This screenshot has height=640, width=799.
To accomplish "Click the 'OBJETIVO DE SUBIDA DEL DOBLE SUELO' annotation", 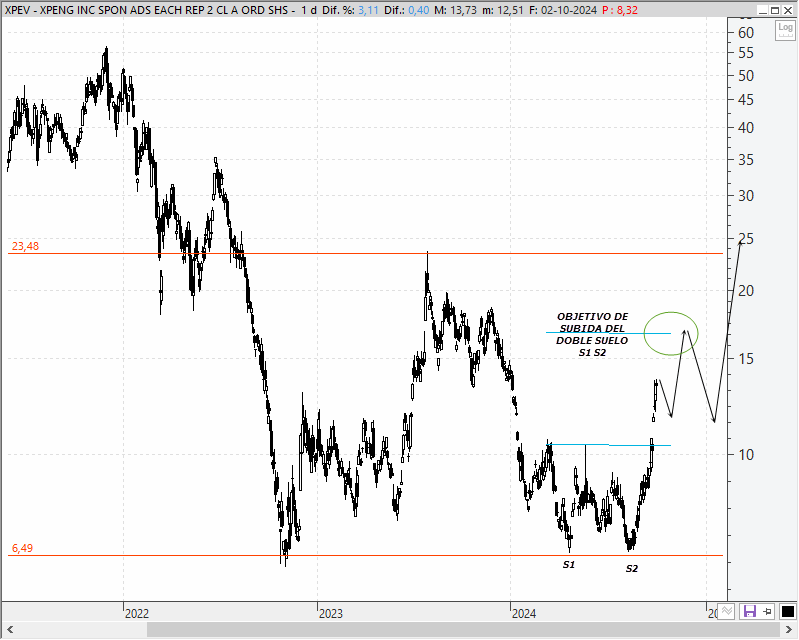I will click(592, 334).
